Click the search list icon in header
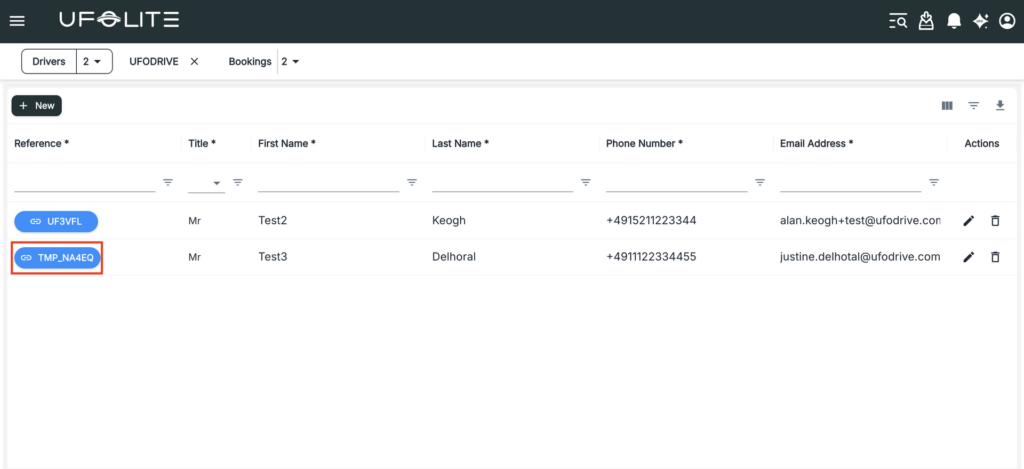The image size is (1024, 469). pyautogui.click(x=898, y=21)
